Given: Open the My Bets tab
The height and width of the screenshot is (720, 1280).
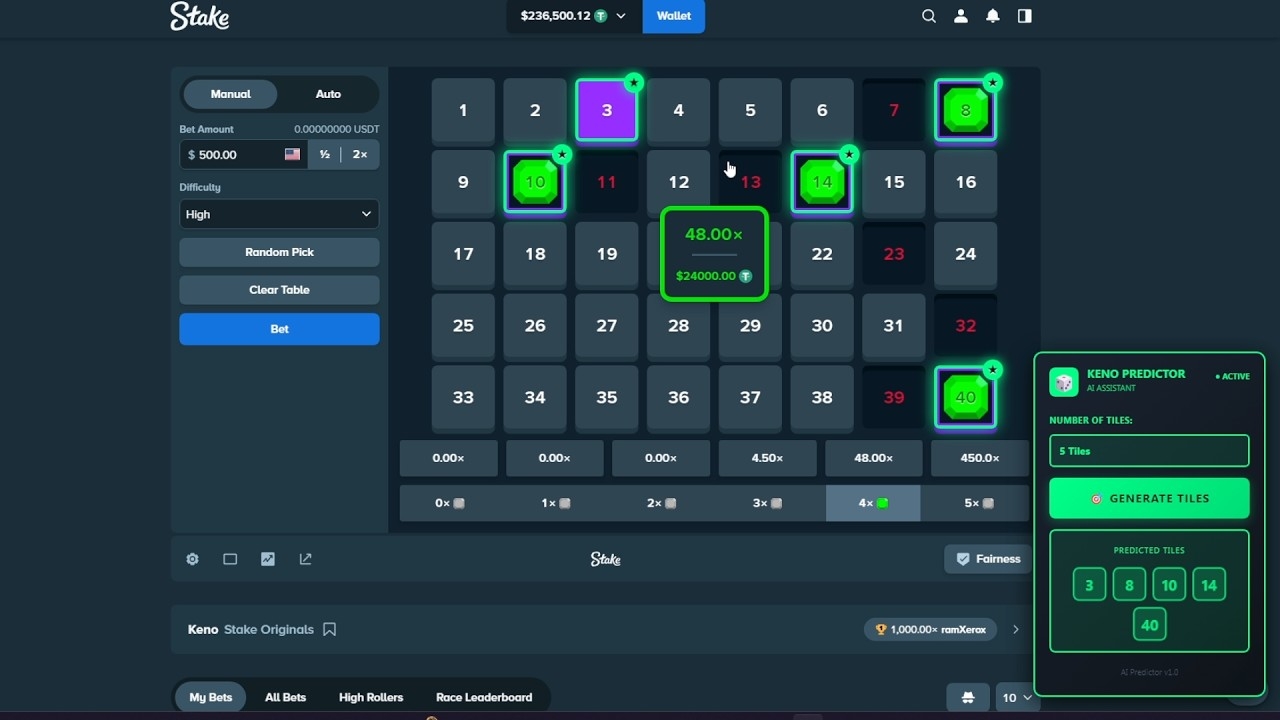Looking at the screenshot, I should [x=210, y=697].
